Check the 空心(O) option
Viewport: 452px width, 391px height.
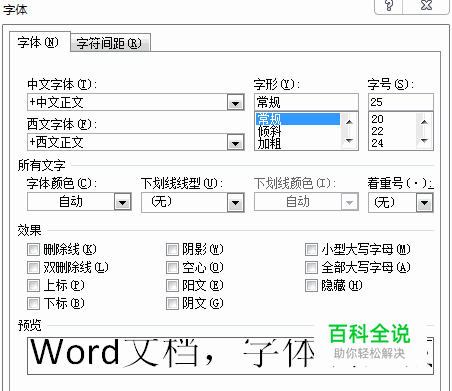pos(172,267)
